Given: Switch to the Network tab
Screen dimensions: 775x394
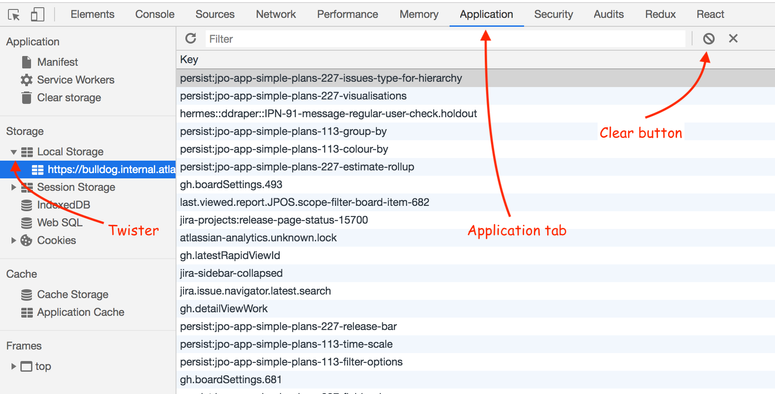Looking at the screenshot, I should (x=276, y=14).
